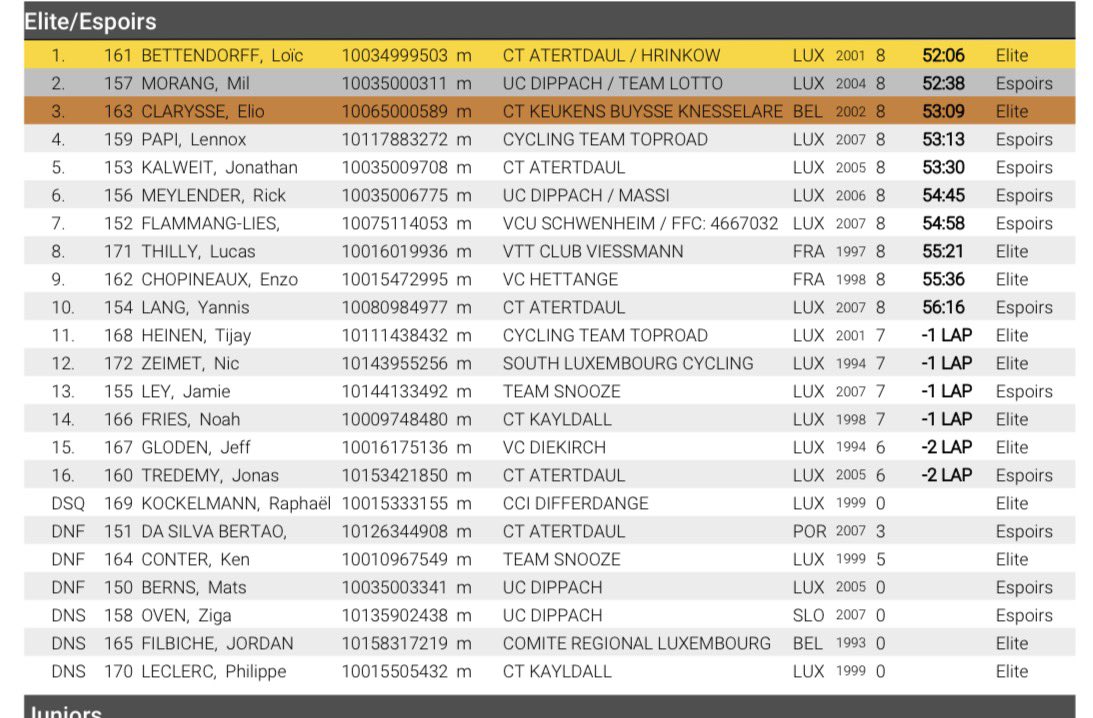
Task: Select rider HEINEN, Tijay
Action: (x=196, y=335)
